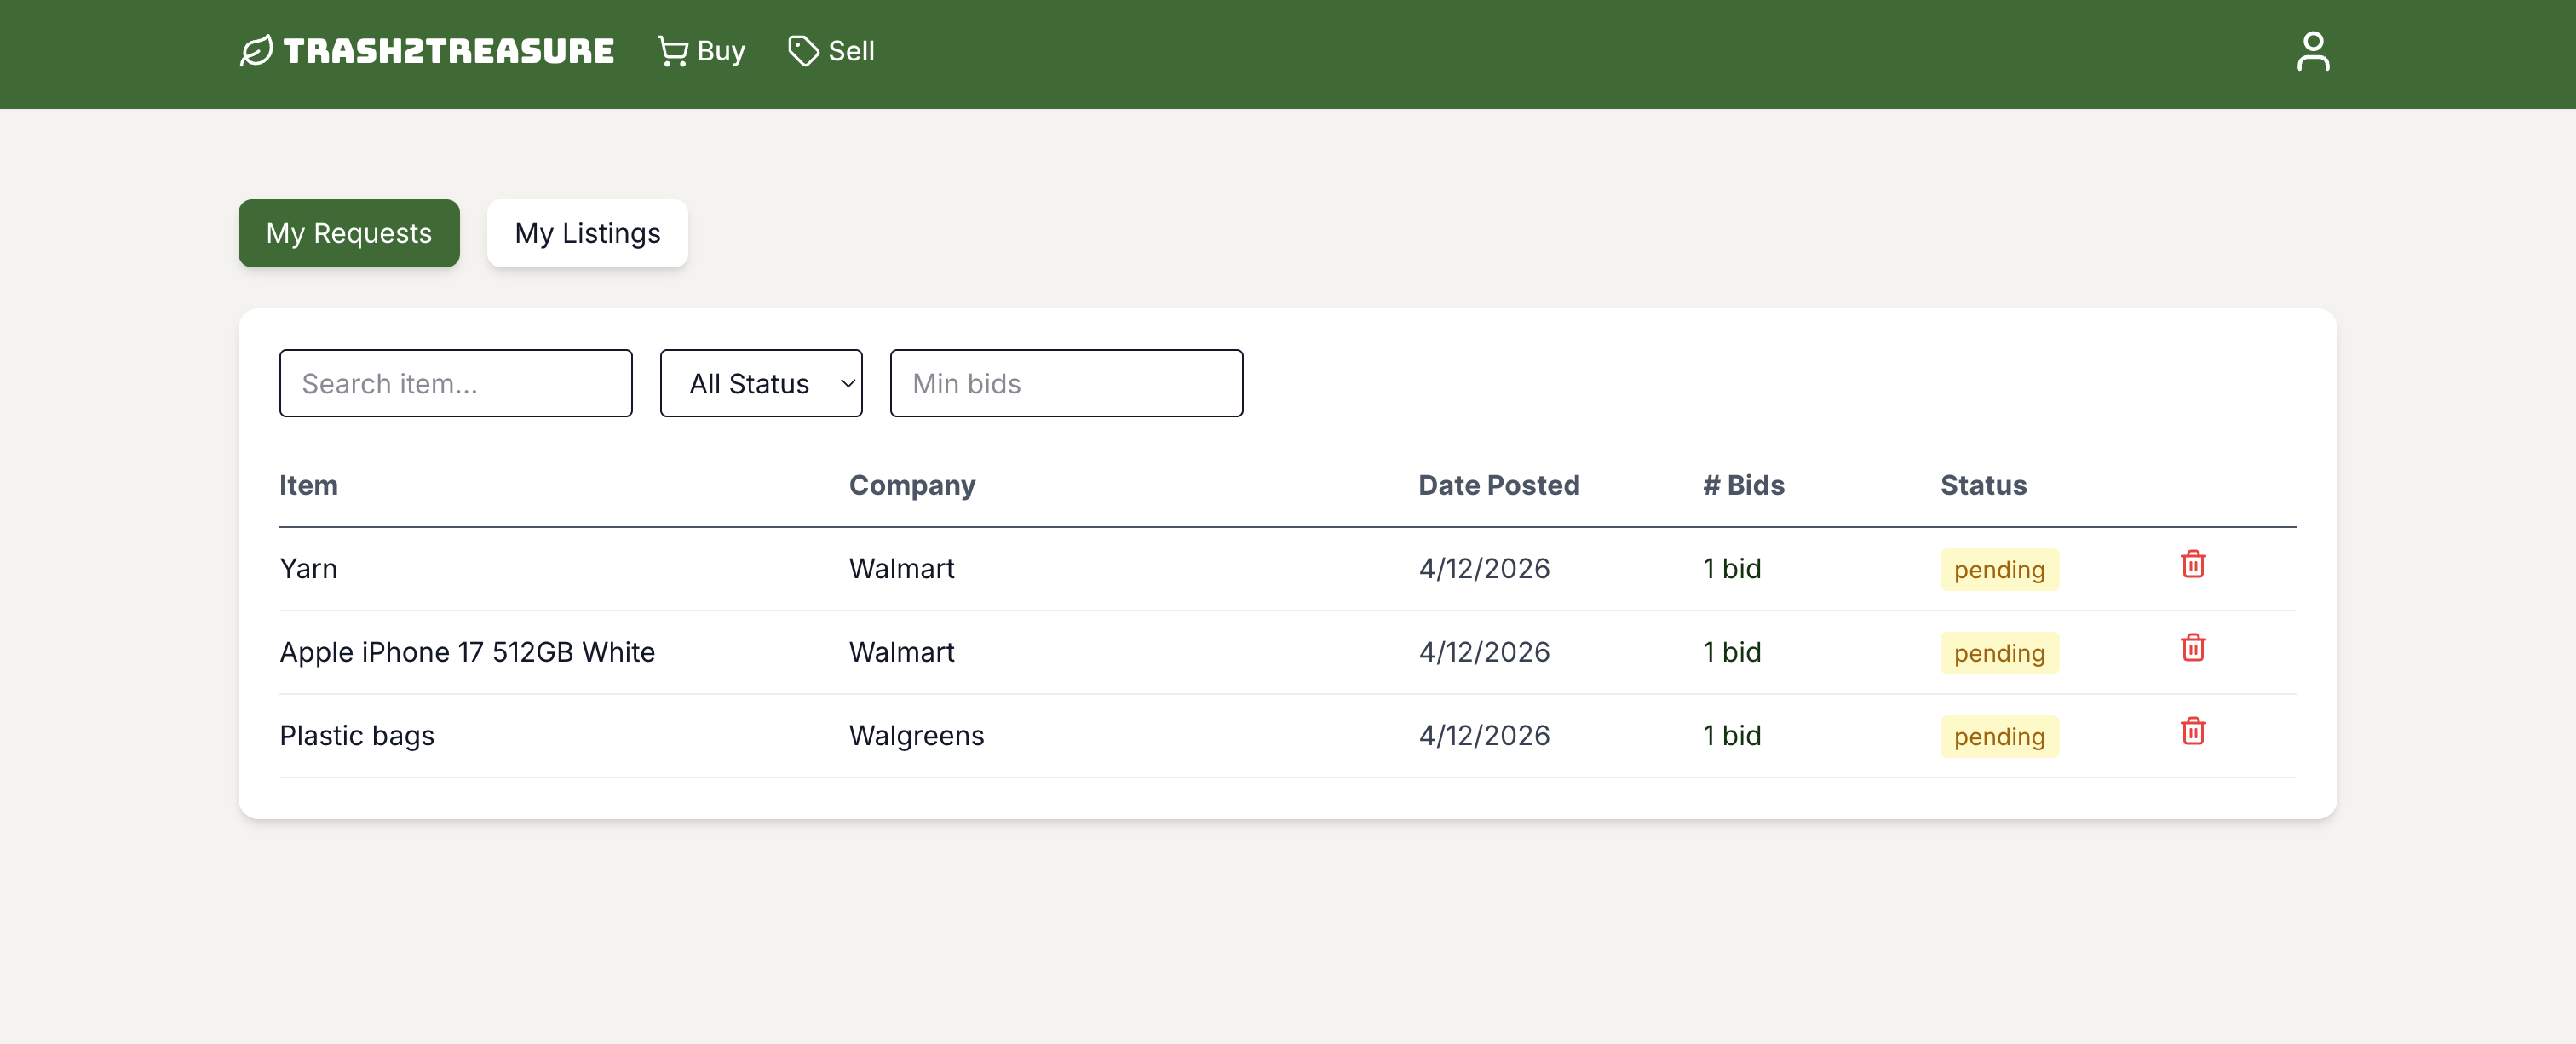This screenshot has height=1044, width=2576.
Task: Delete the Apple iPhone 17 request
Action: [2192, 648]
